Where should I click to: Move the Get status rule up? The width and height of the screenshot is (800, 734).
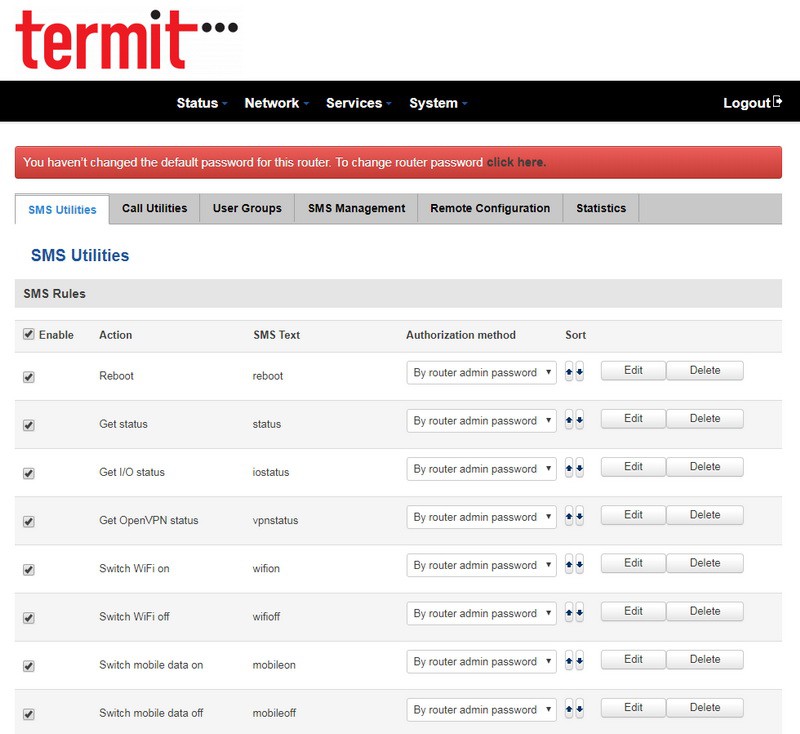coord(569,421)
